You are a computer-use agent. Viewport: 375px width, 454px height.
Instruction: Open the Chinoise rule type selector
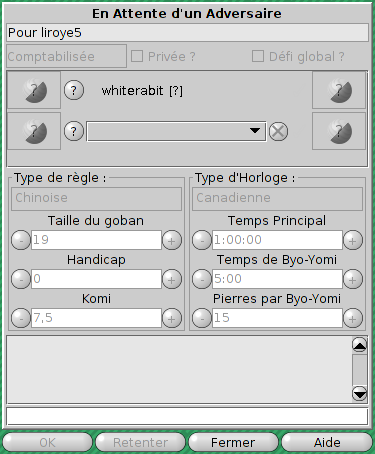click(97, 199)
